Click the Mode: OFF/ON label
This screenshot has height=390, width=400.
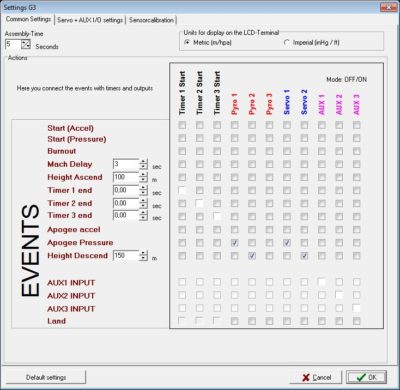point(346,79)
